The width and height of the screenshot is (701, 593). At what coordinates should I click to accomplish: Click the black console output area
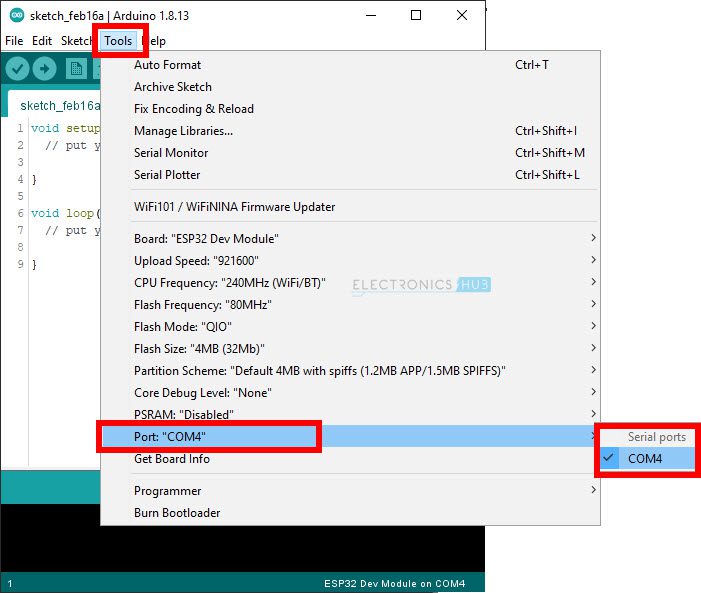pyautogui.click(x=242, y=549)
